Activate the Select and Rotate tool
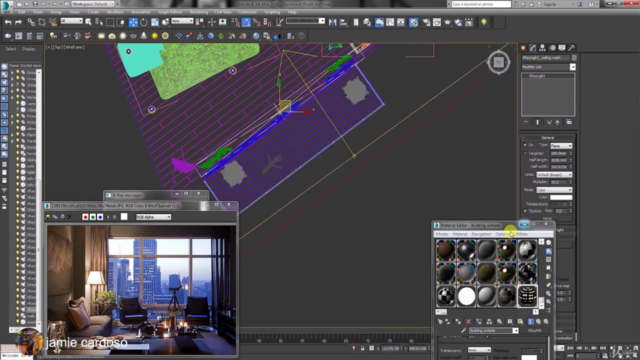The image size is (640, 360). tap(144, 22)
